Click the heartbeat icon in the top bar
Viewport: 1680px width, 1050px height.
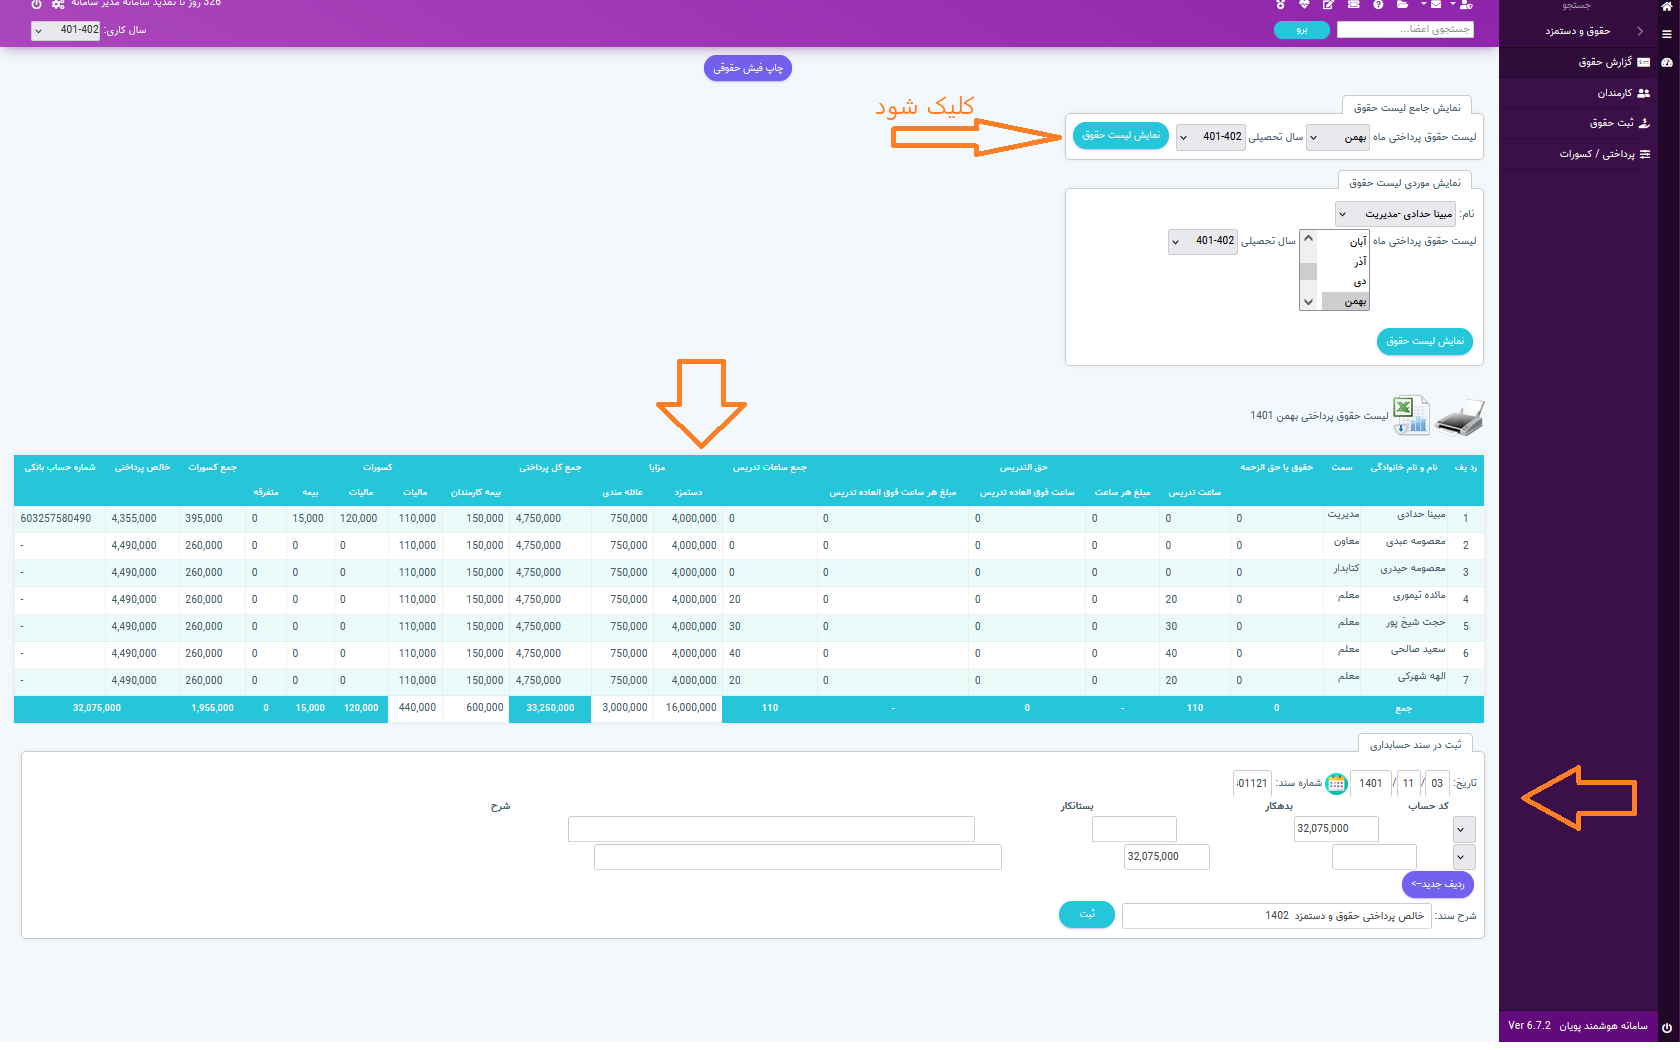[x=1304, y=5]
